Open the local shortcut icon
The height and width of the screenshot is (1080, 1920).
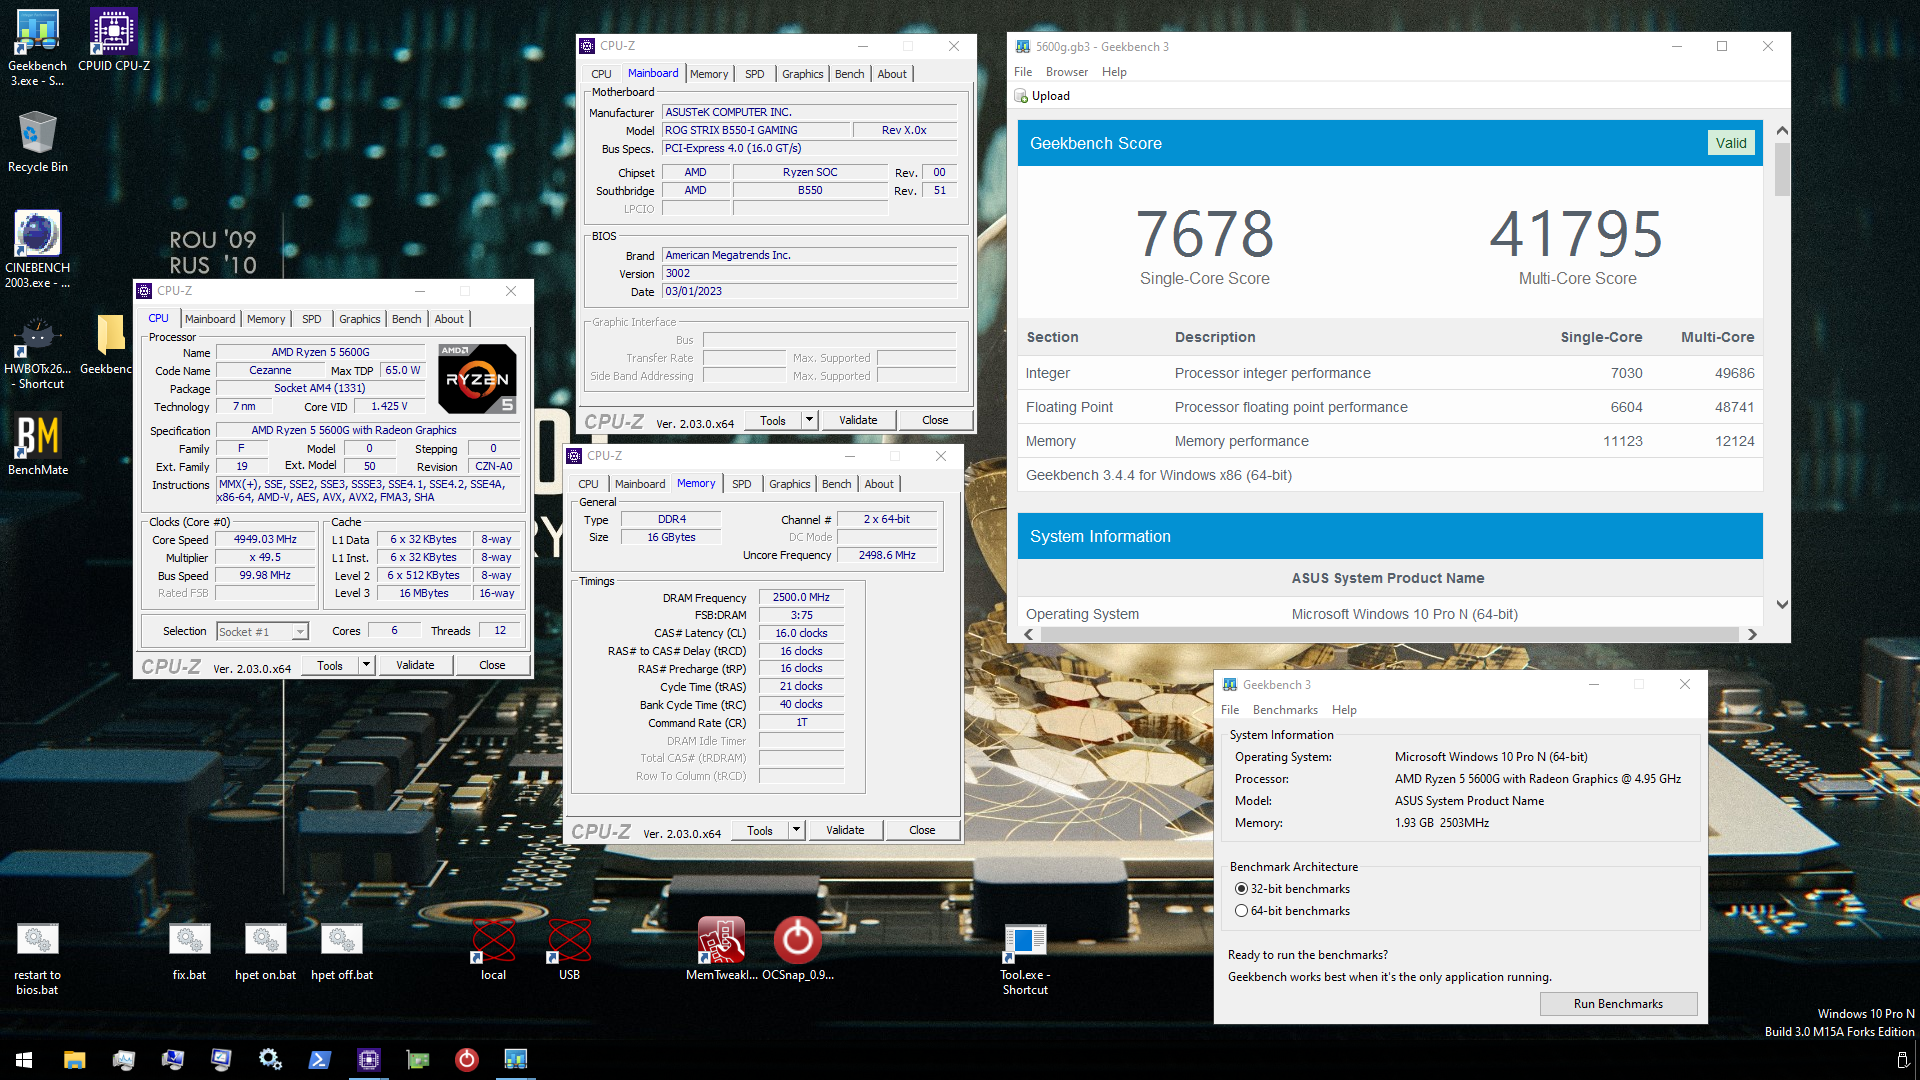[493, 950]
